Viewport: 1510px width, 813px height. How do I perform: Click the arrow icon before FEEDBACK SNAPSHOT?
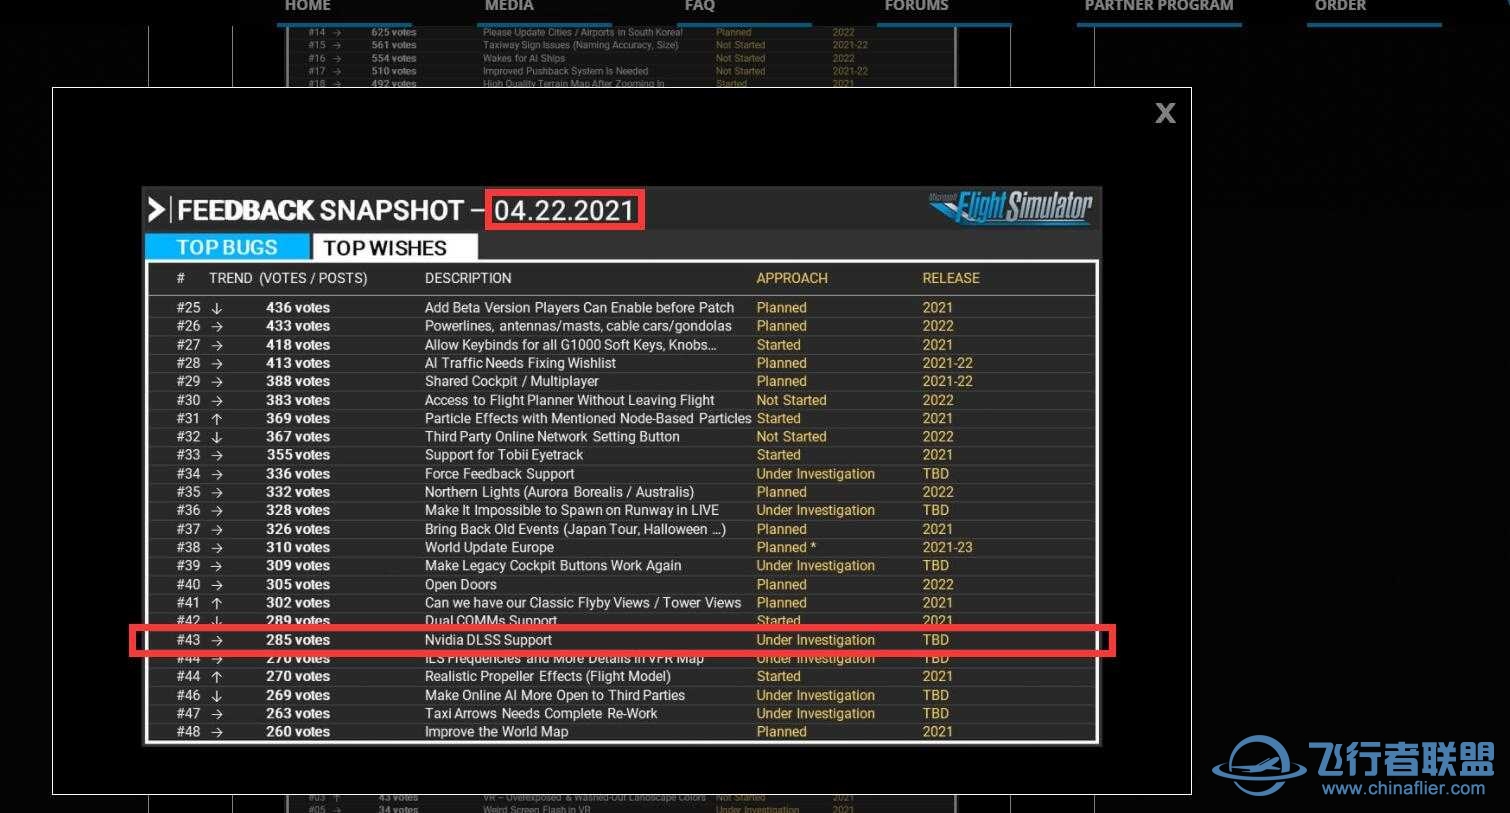(156, 210)
